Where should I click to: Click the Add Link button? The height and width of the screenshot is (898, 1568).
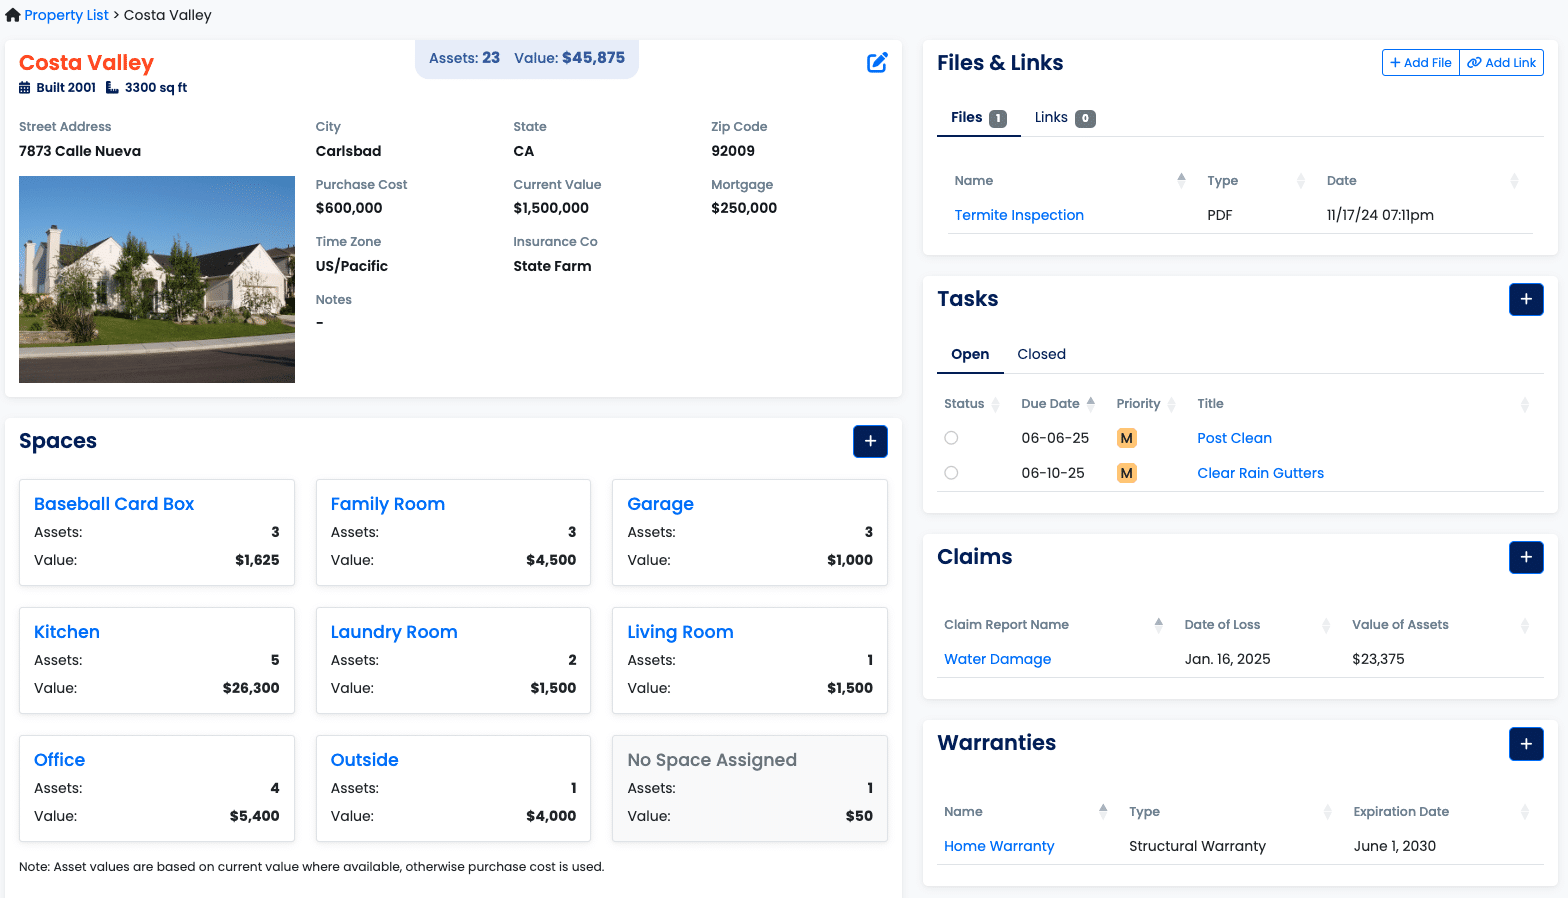tap(1502, 62)
